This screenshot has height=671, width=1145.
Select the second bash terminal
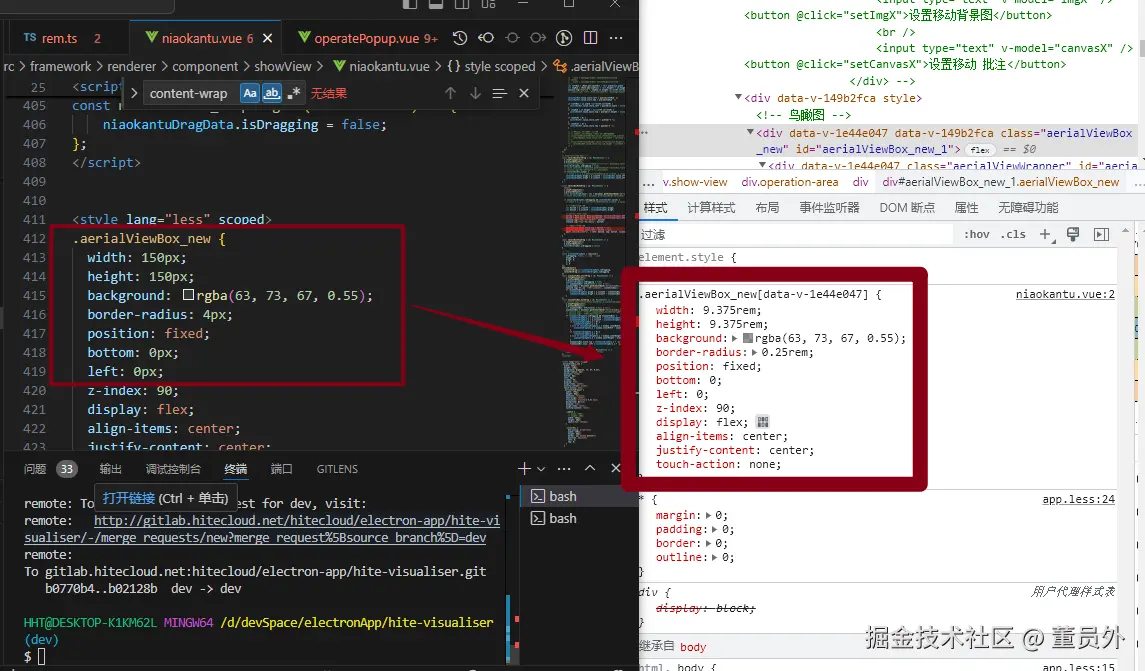[x=577, y=518]
